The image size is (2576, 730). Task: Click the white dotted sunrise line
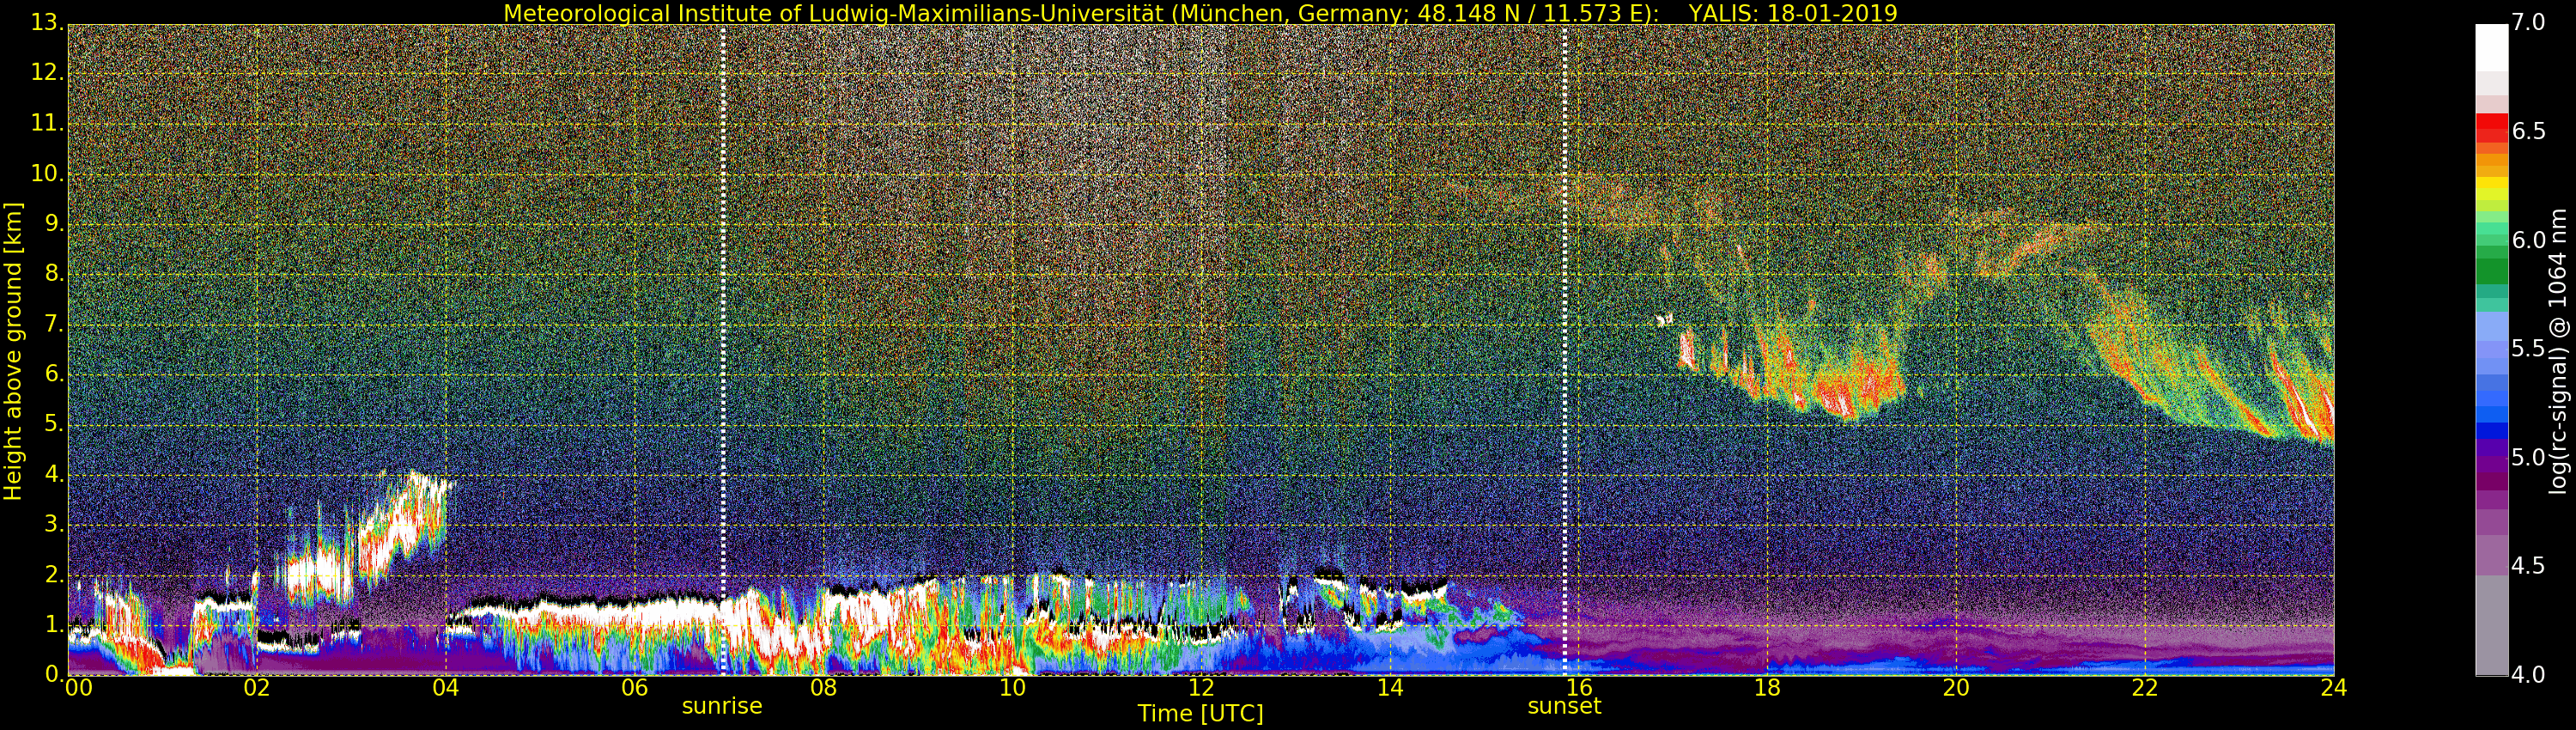723,350
